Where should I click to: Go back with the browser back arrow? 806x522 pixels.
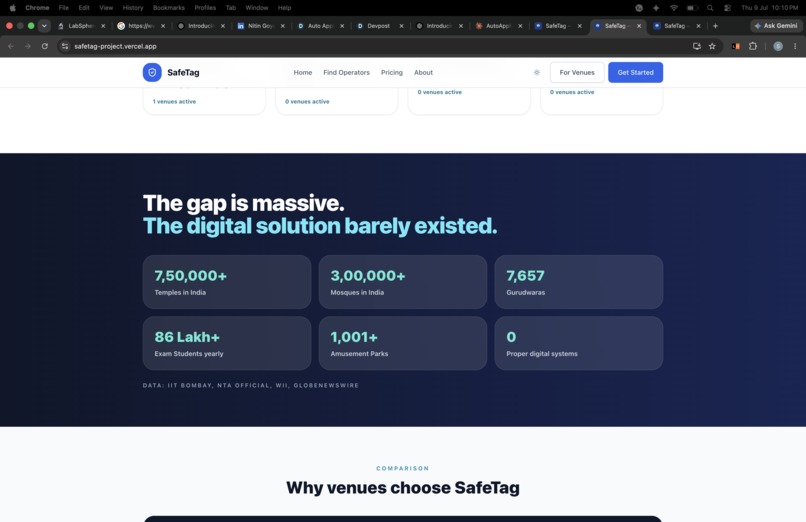tap(11, 46)
